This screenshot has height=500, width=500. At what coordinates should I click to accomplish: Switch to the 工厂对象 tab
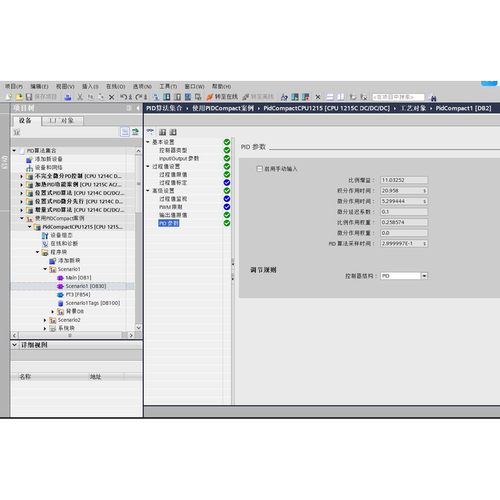(x=61, y=121)
